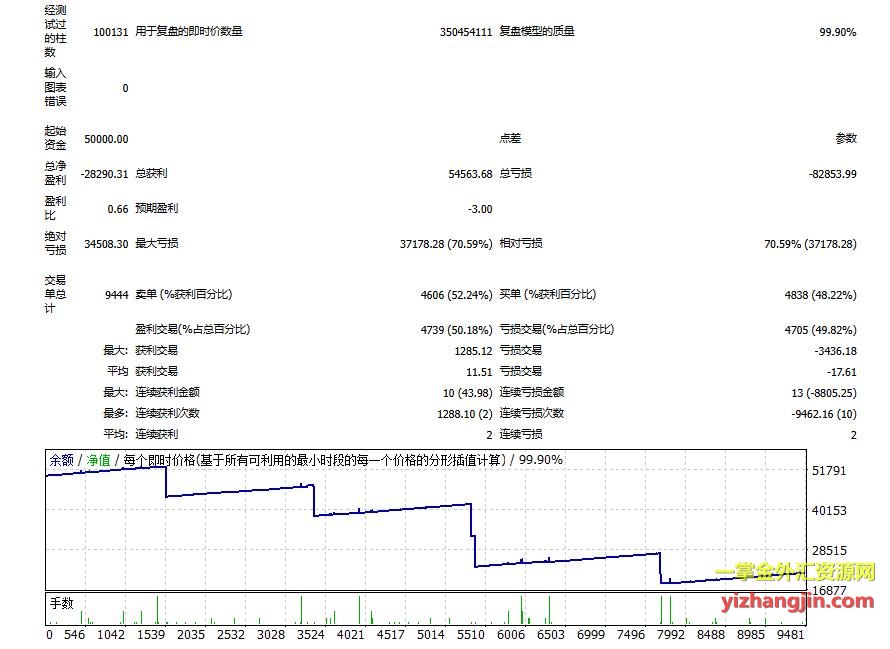Viewport: 890px width, 649px height.
Task: Select the 5510 x-axis tick label
Action: (470, 634)
